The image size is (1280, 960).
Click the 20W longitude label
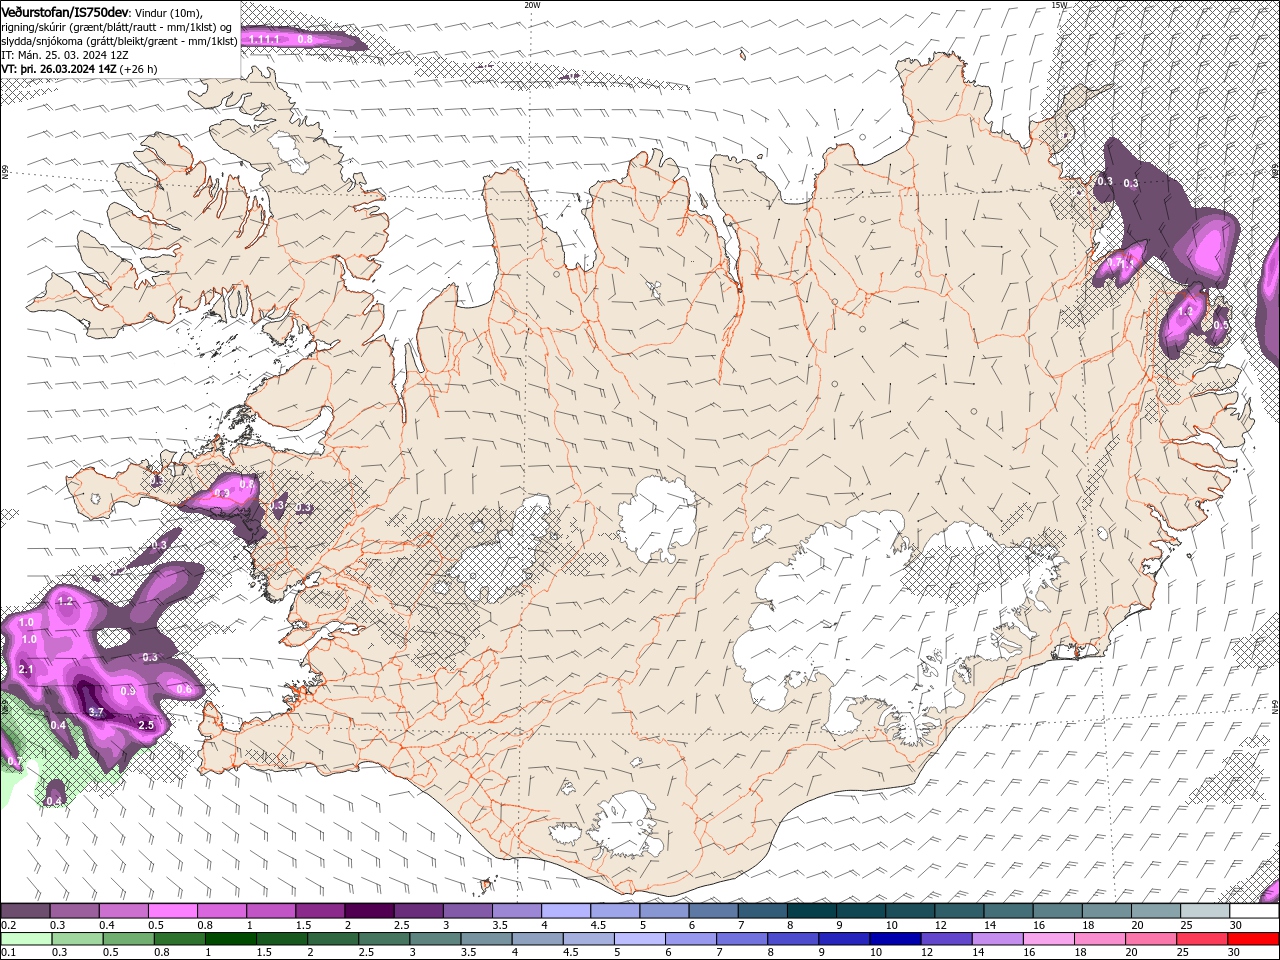(532, 5)
